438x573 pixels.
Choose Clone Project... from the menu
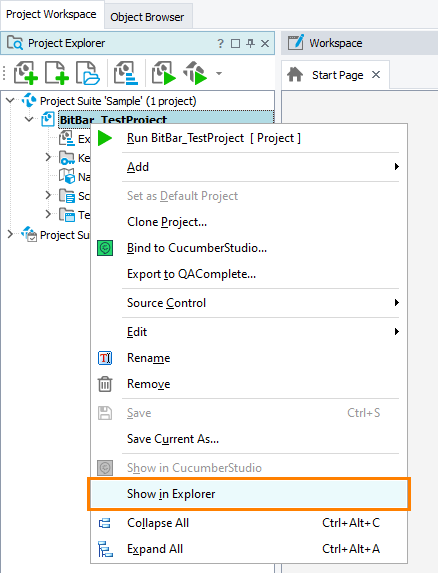tap(248, 222)
